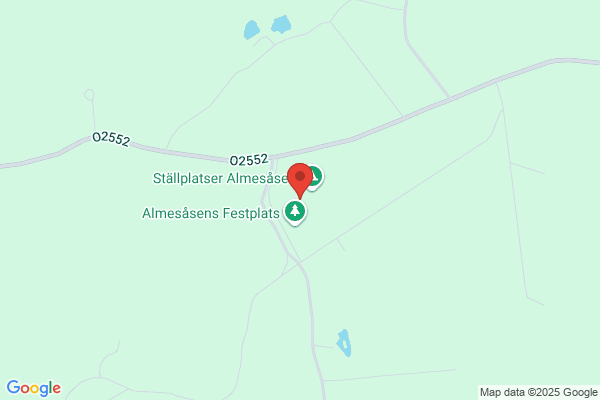Click the letter G in Google logo
This screenshot has width=600, height=400.
point(13,387)
